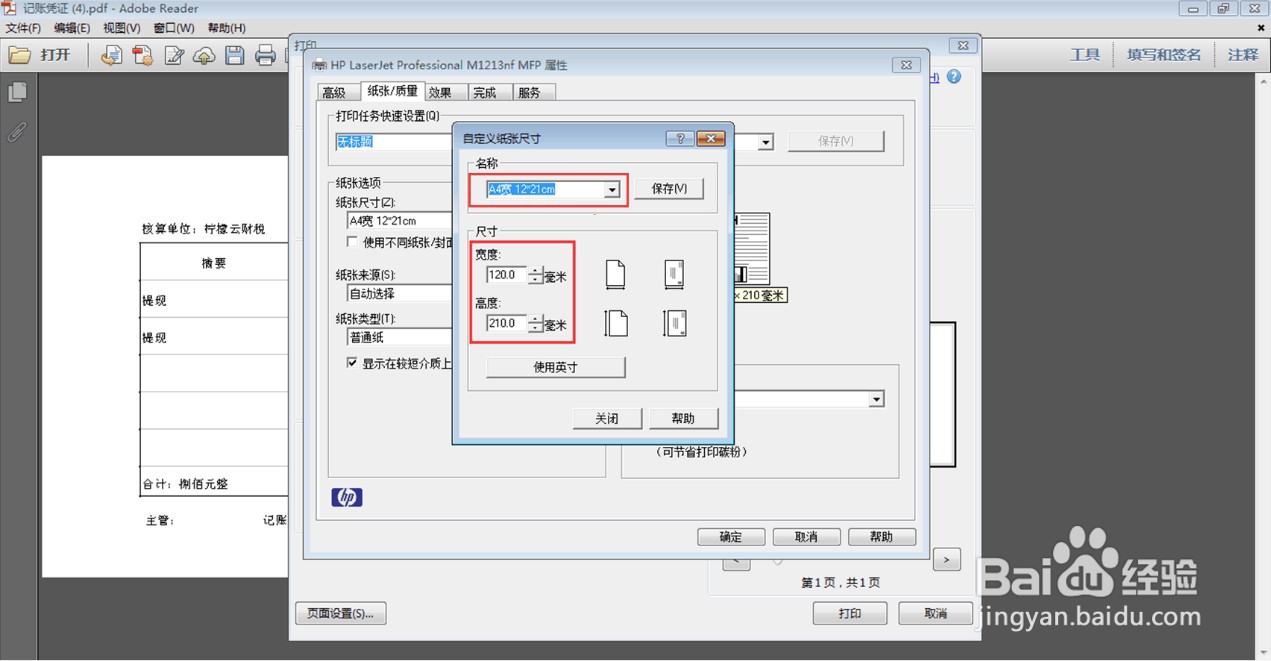Toggle 显示在较短介质上 checkbox
1271x661 pixels.
coord(352,363)
